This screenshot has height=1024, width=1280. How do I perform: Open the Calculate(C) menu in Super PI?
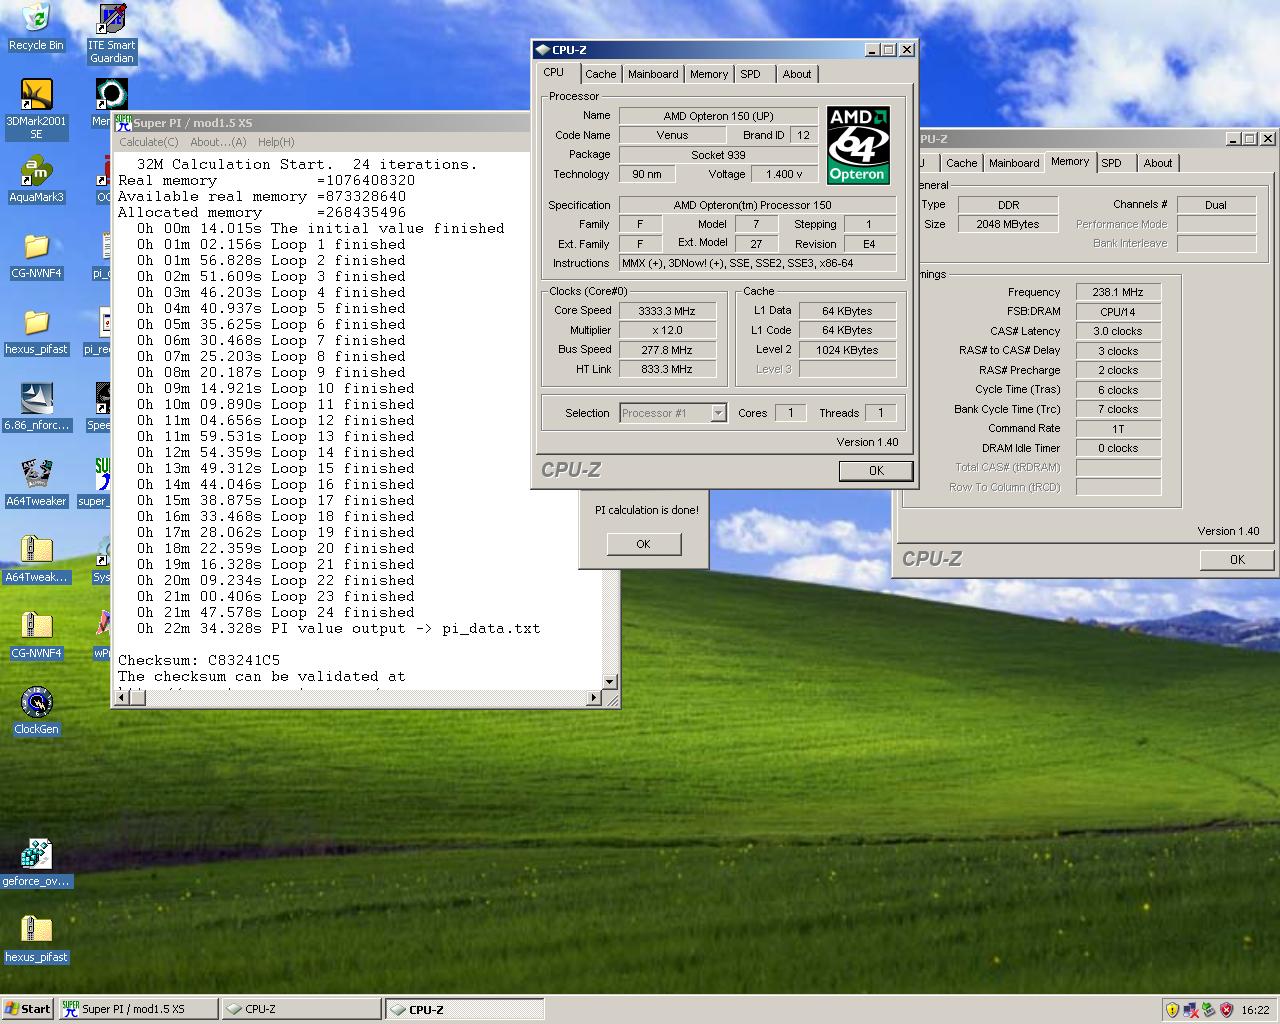point(148,142)
